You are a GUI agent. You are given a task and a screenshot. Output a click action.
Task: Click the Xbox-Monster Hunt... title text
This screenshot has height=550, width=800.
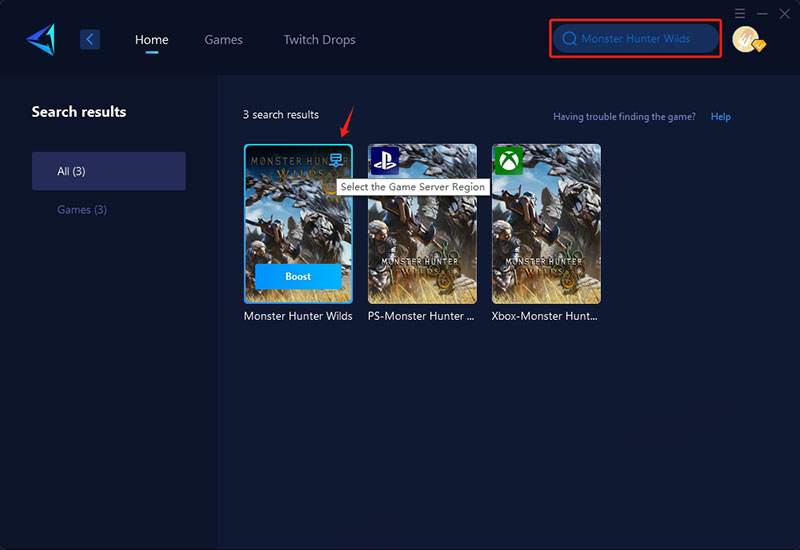tap(544, 316)
